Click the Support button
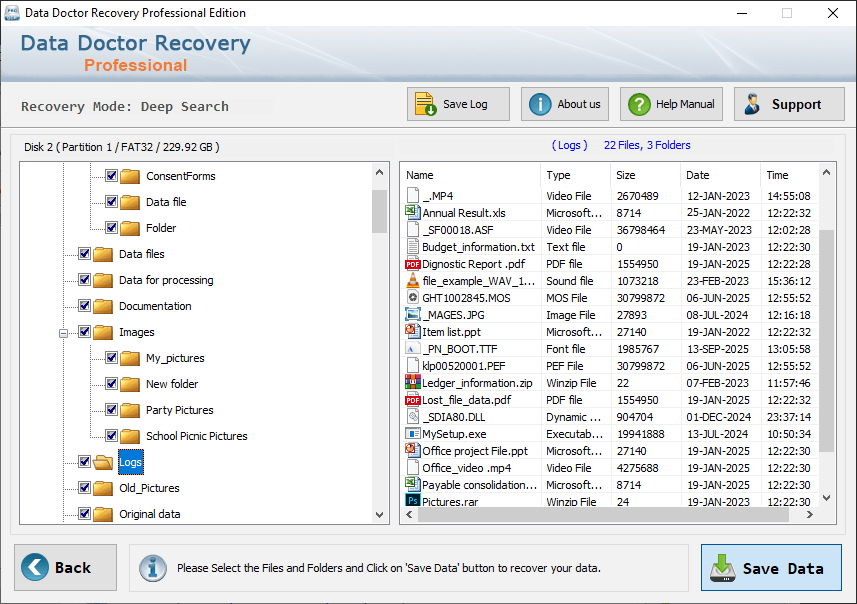Image resolution: width=857 pixels, height=604 pixels. point(789,104)
